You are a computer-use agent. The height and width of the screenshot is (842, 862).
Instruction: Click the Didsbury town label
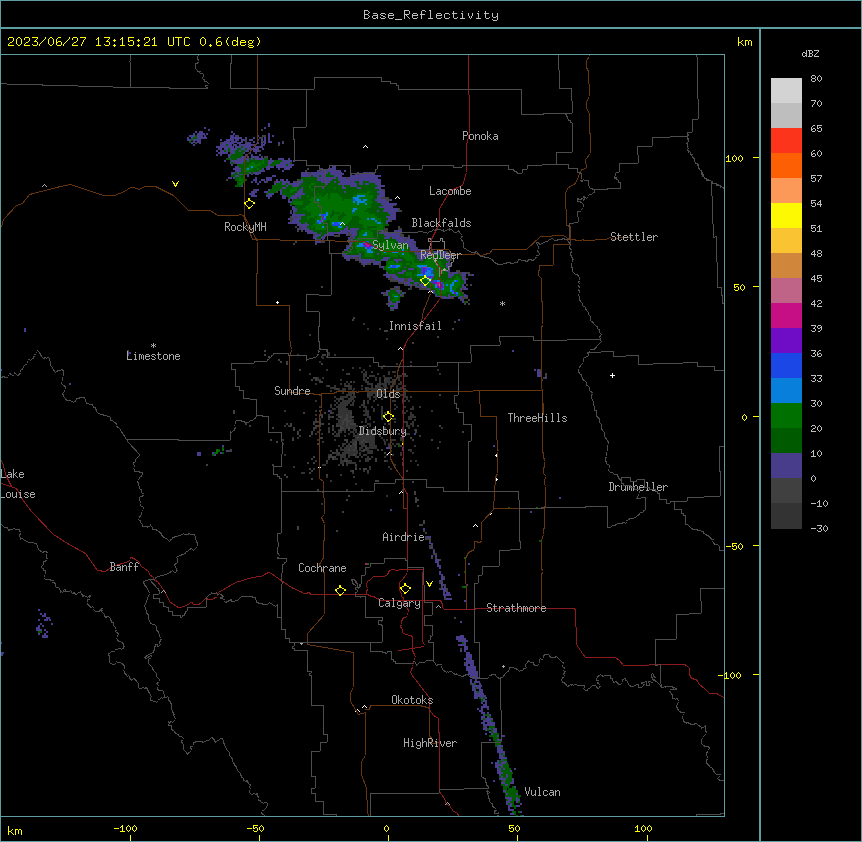[x=383, y=431]
